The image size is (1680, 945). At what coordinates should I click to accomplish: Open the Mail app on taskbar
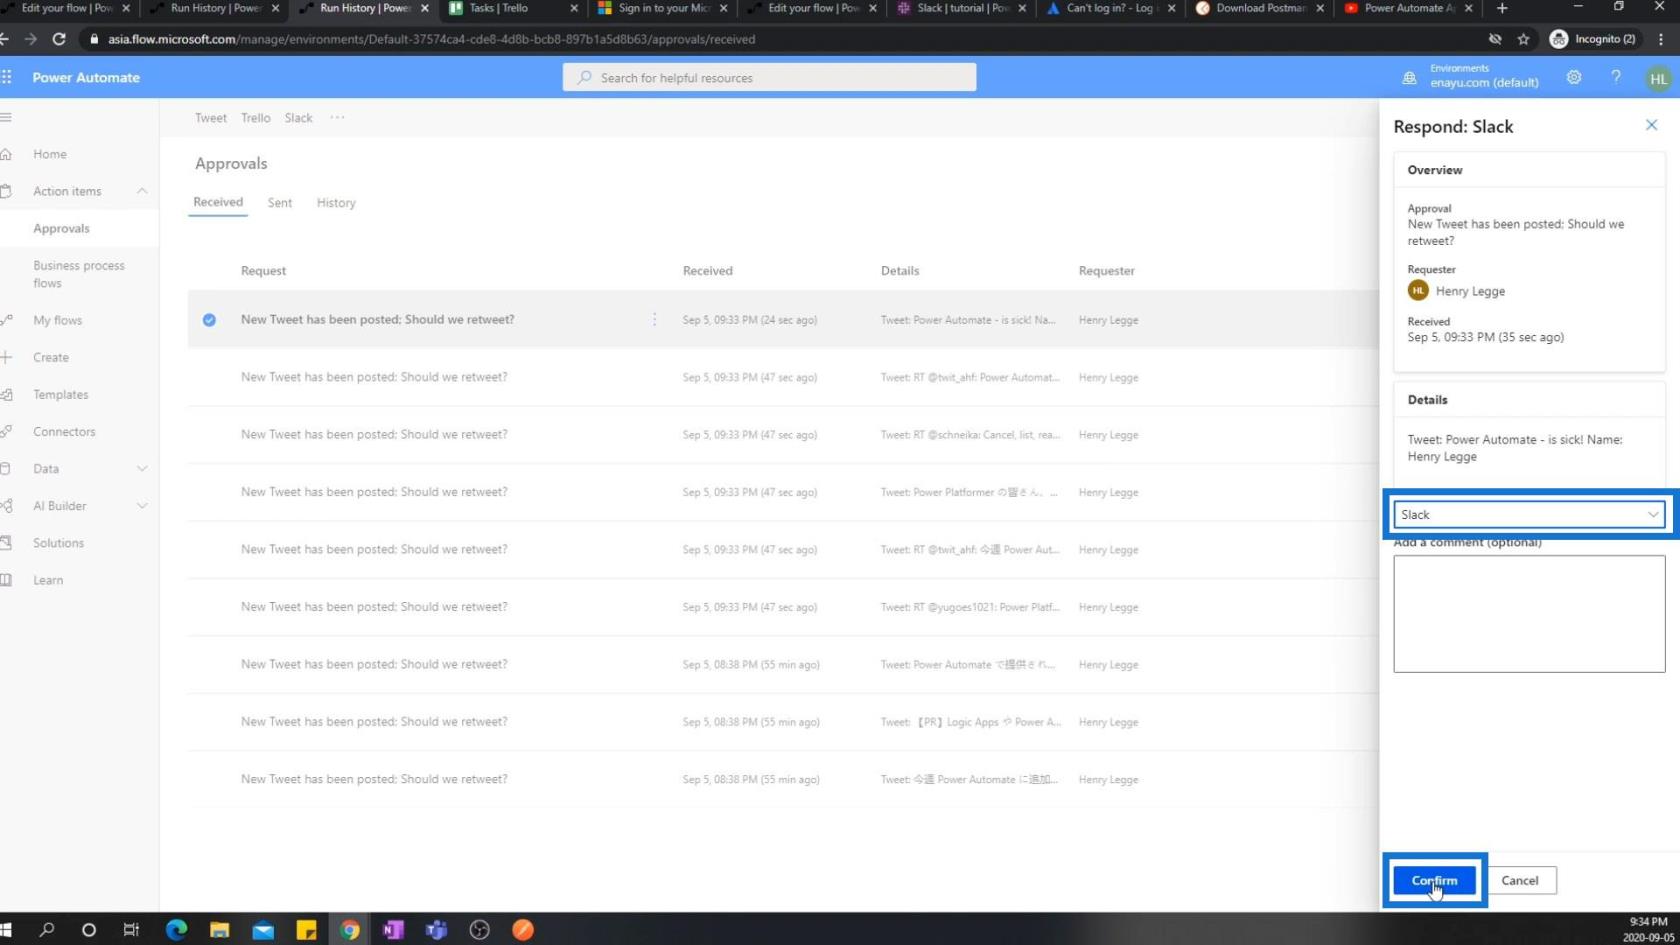click(263, 930)
